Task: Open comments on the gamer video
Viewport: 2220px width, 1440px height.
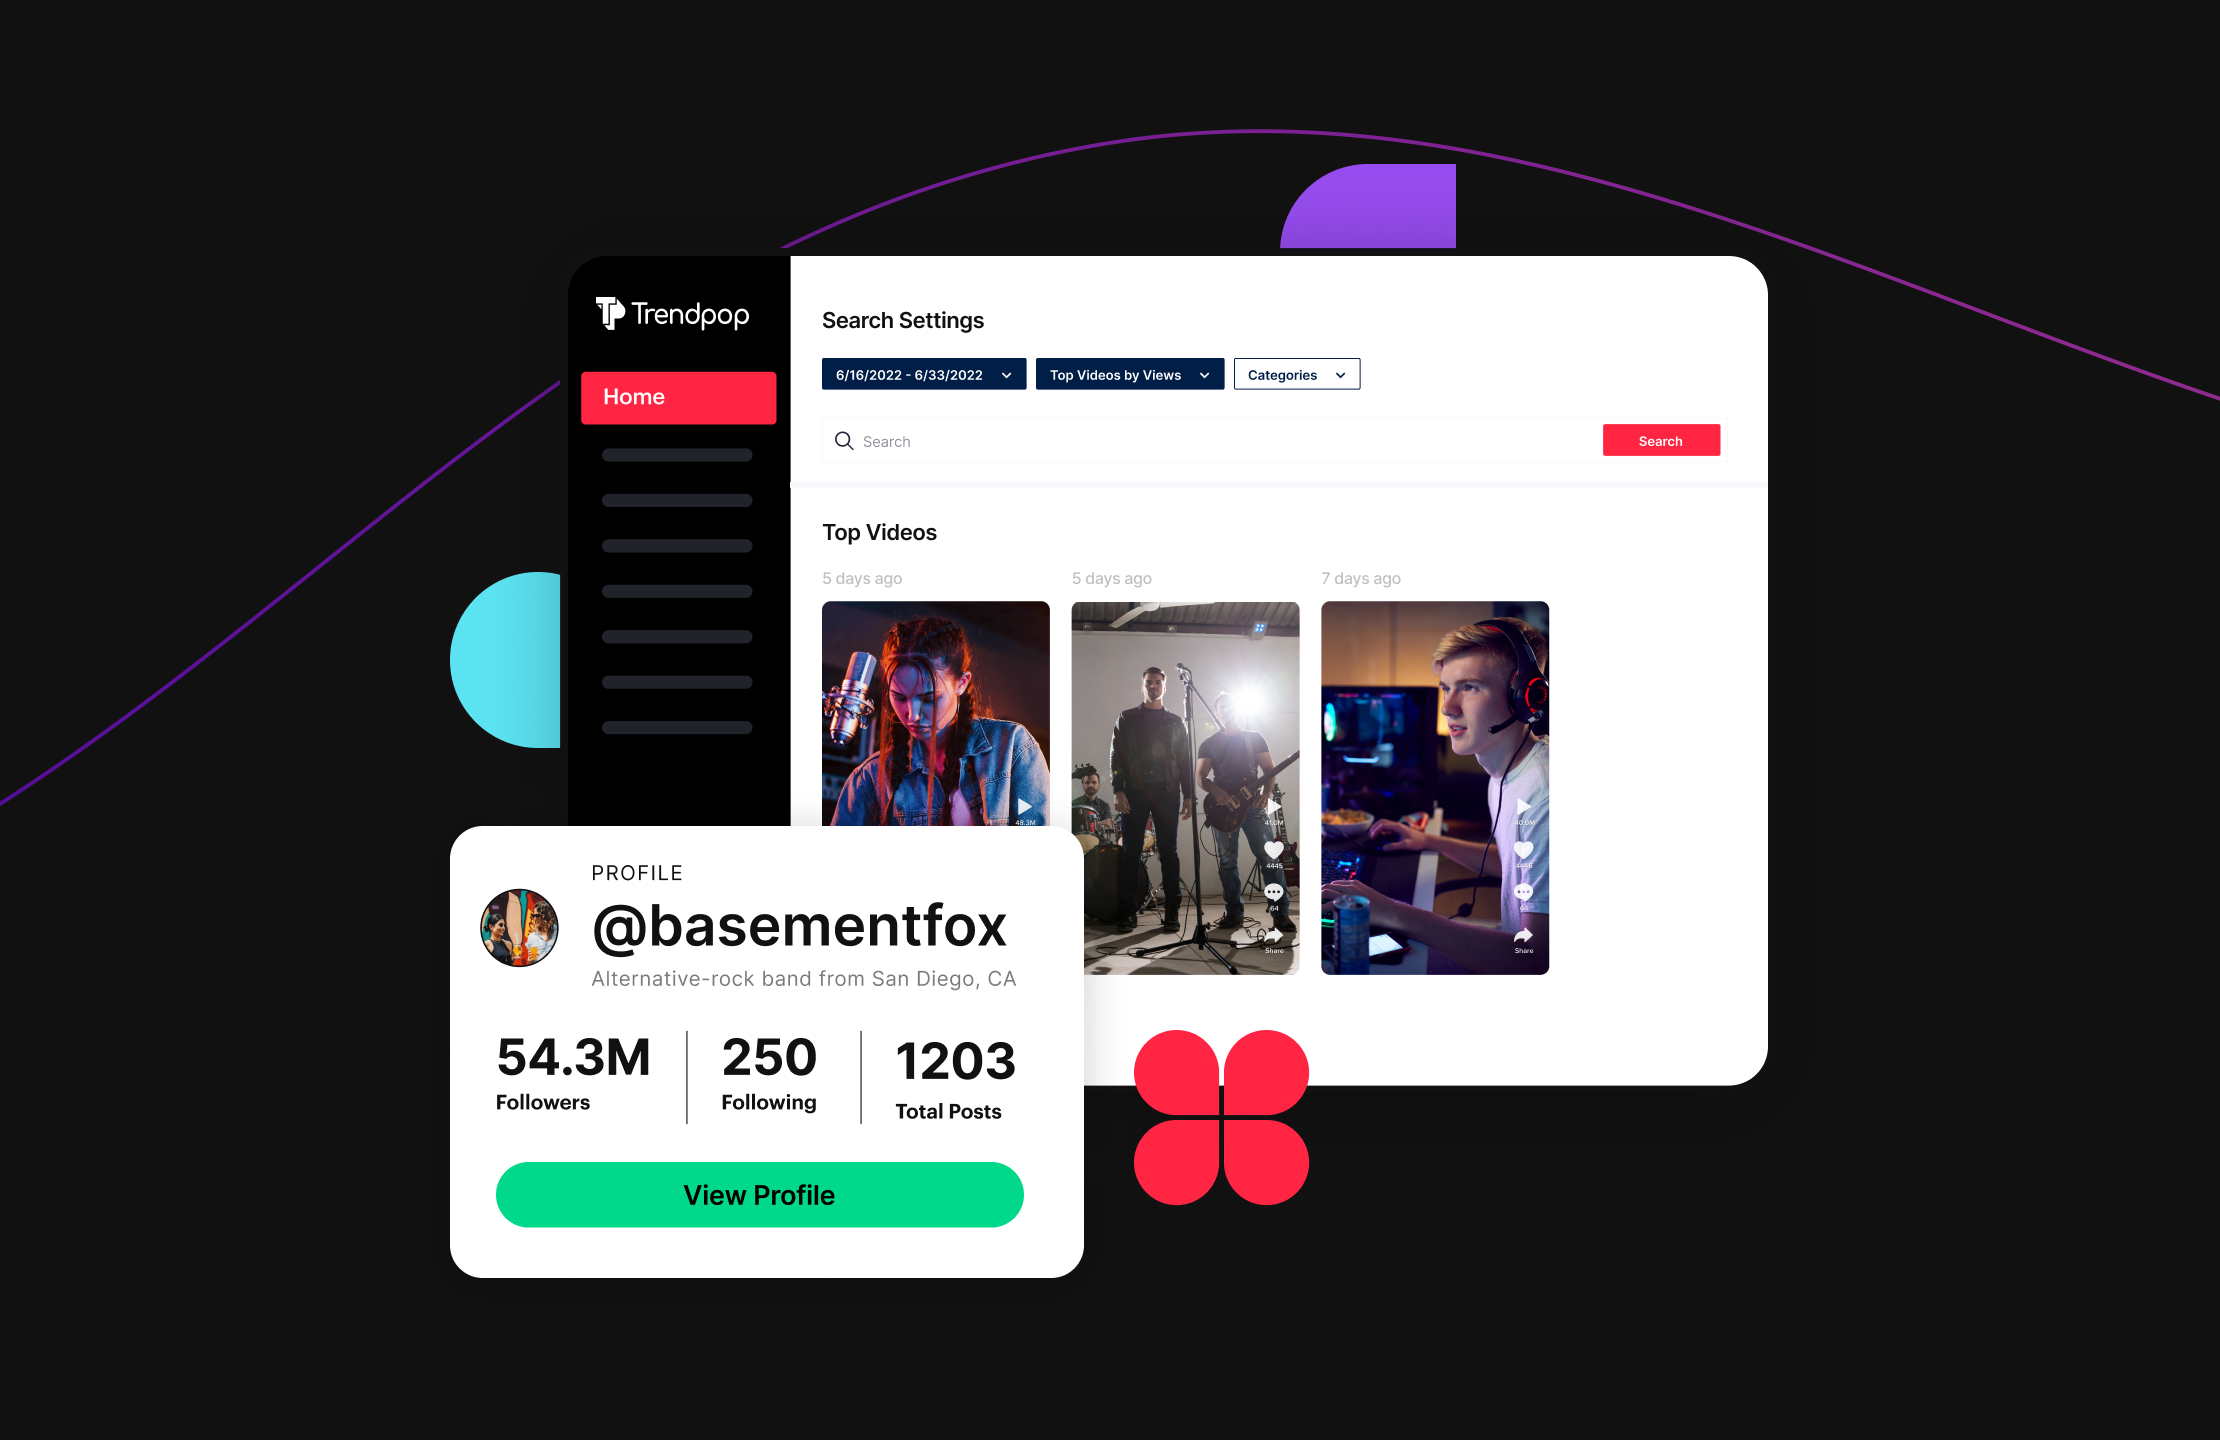Action: tap(1523, 892)
